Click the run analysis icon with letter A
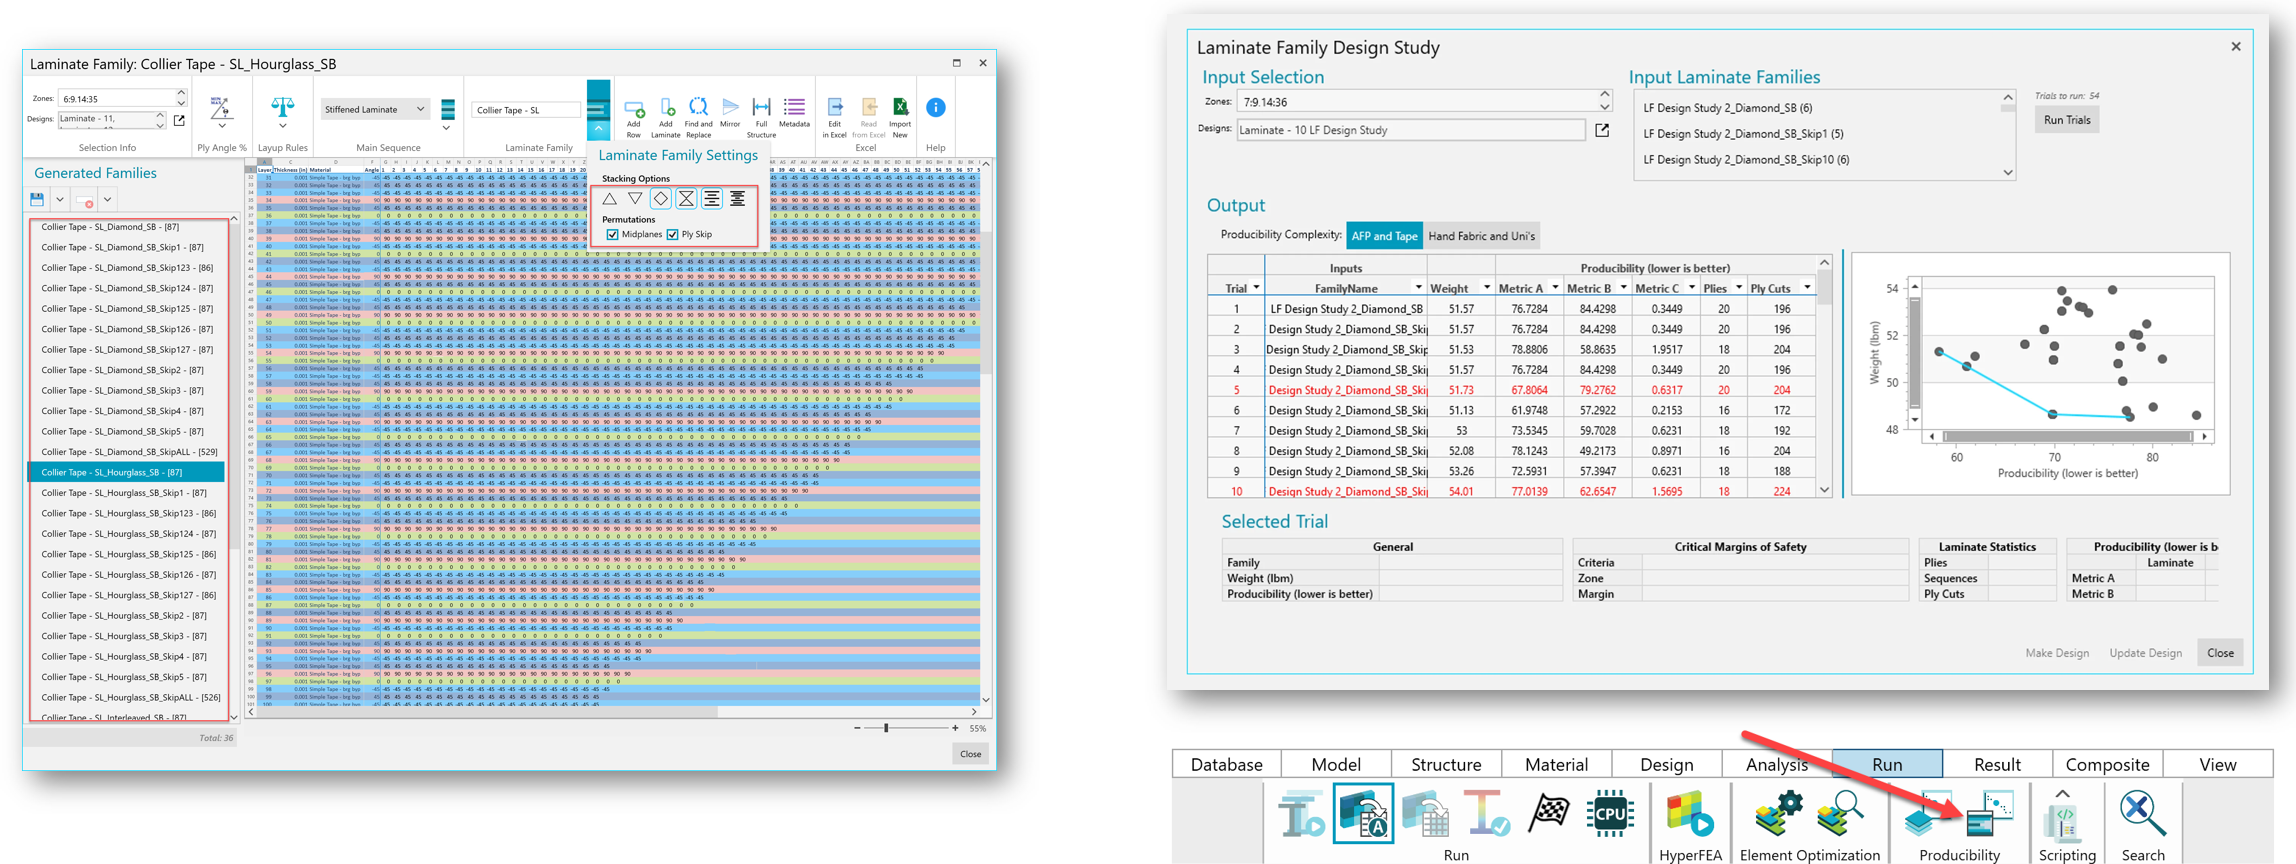 pyautogui.click(x=1363, y=814)
